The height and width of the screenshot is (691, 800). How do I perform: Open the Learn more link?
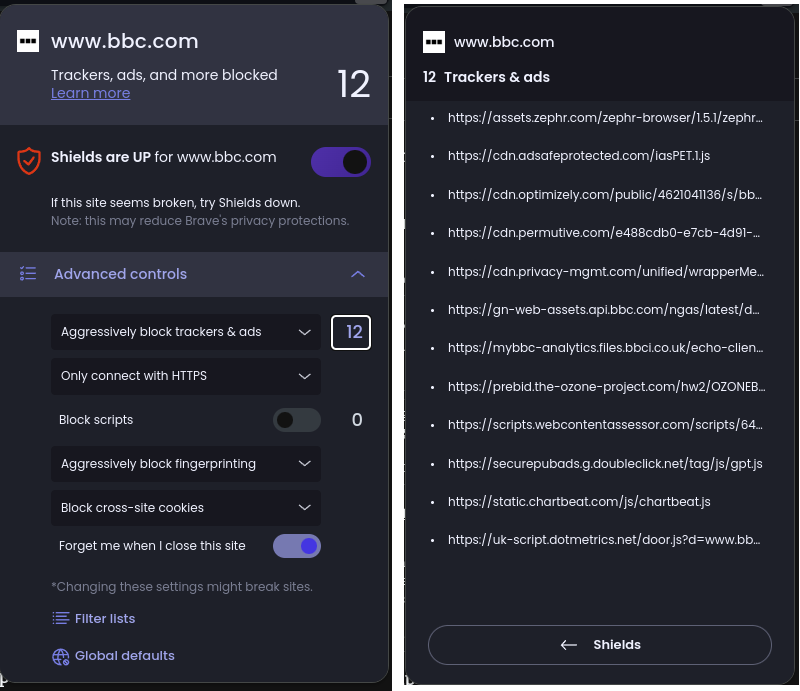(x=90, y=93)
